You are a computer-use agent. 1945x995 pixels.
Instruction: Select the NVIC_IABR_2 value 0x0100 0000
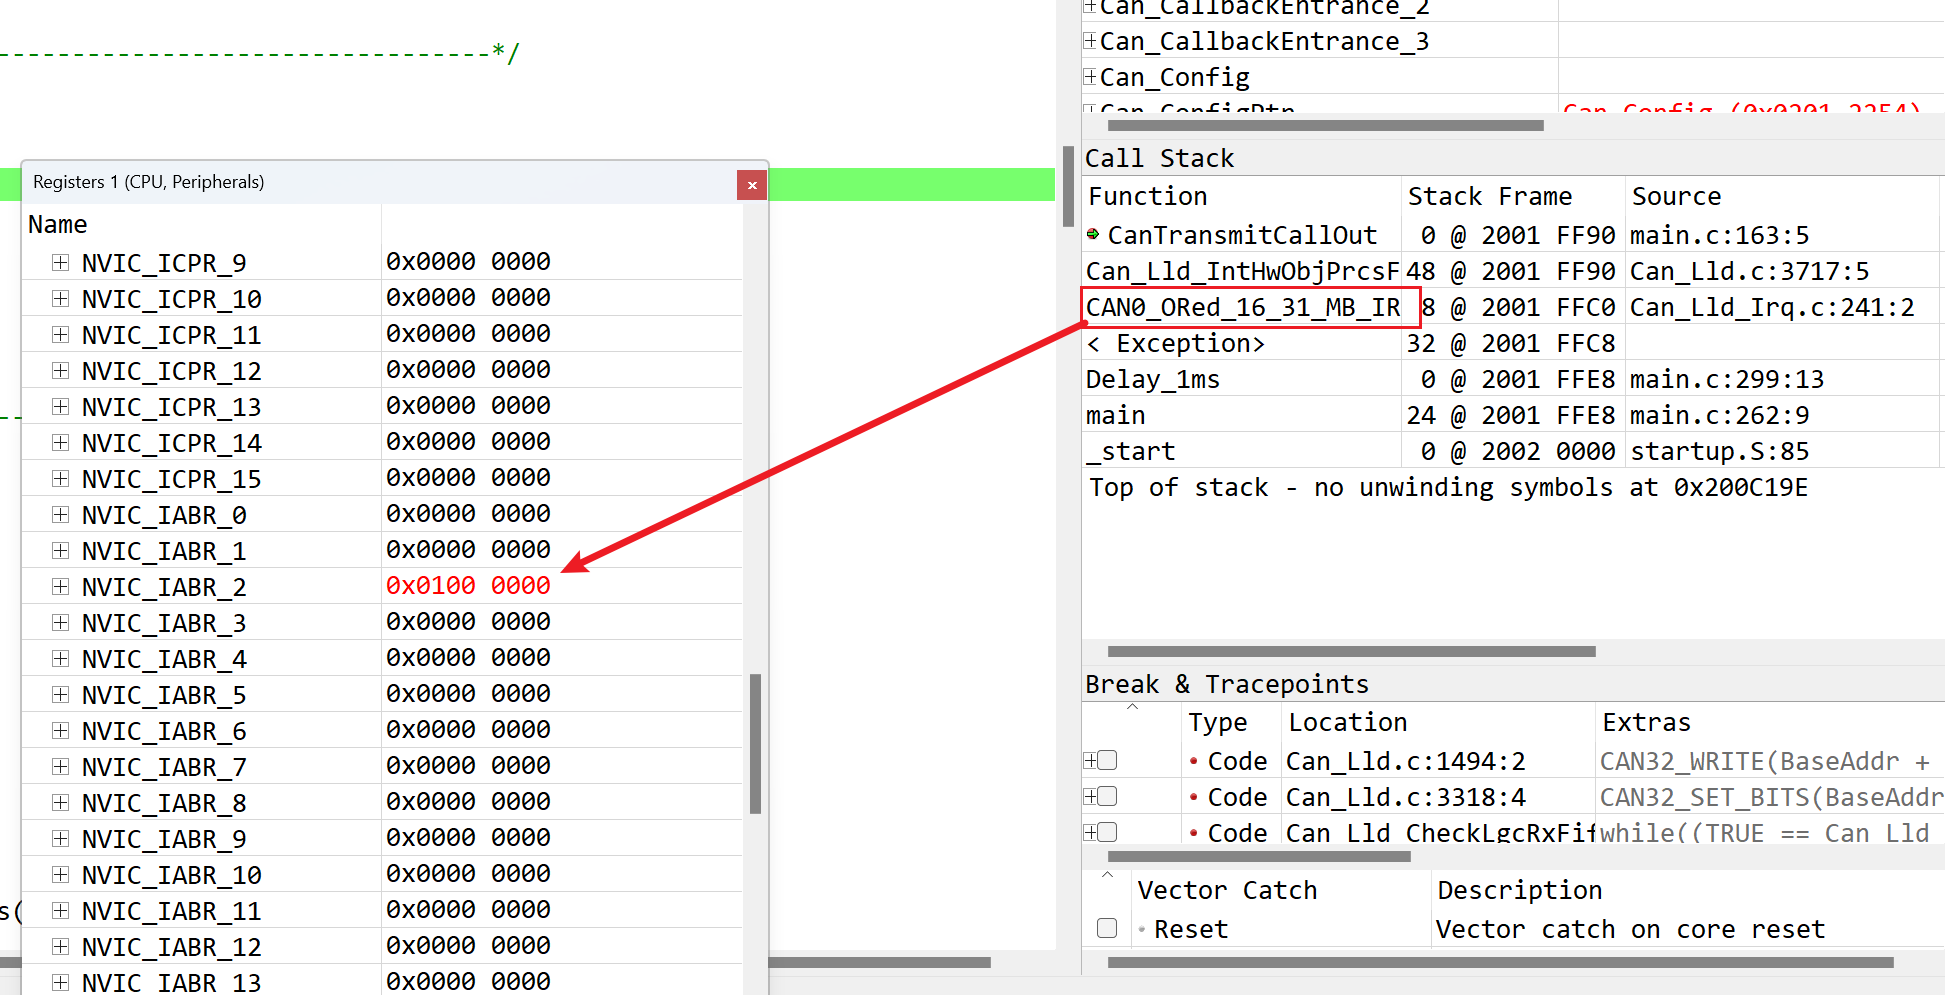pos(468,585)
